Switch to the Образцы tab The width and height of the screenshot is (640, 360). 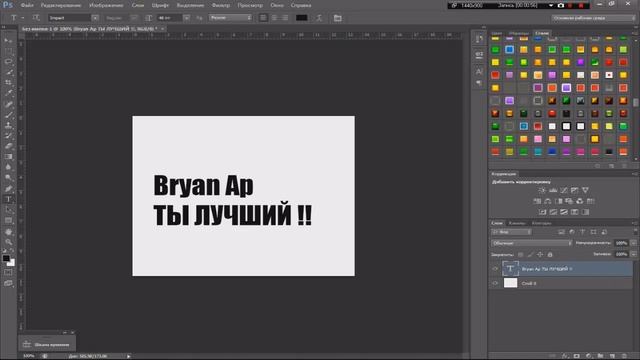click(x=519, y=33)
